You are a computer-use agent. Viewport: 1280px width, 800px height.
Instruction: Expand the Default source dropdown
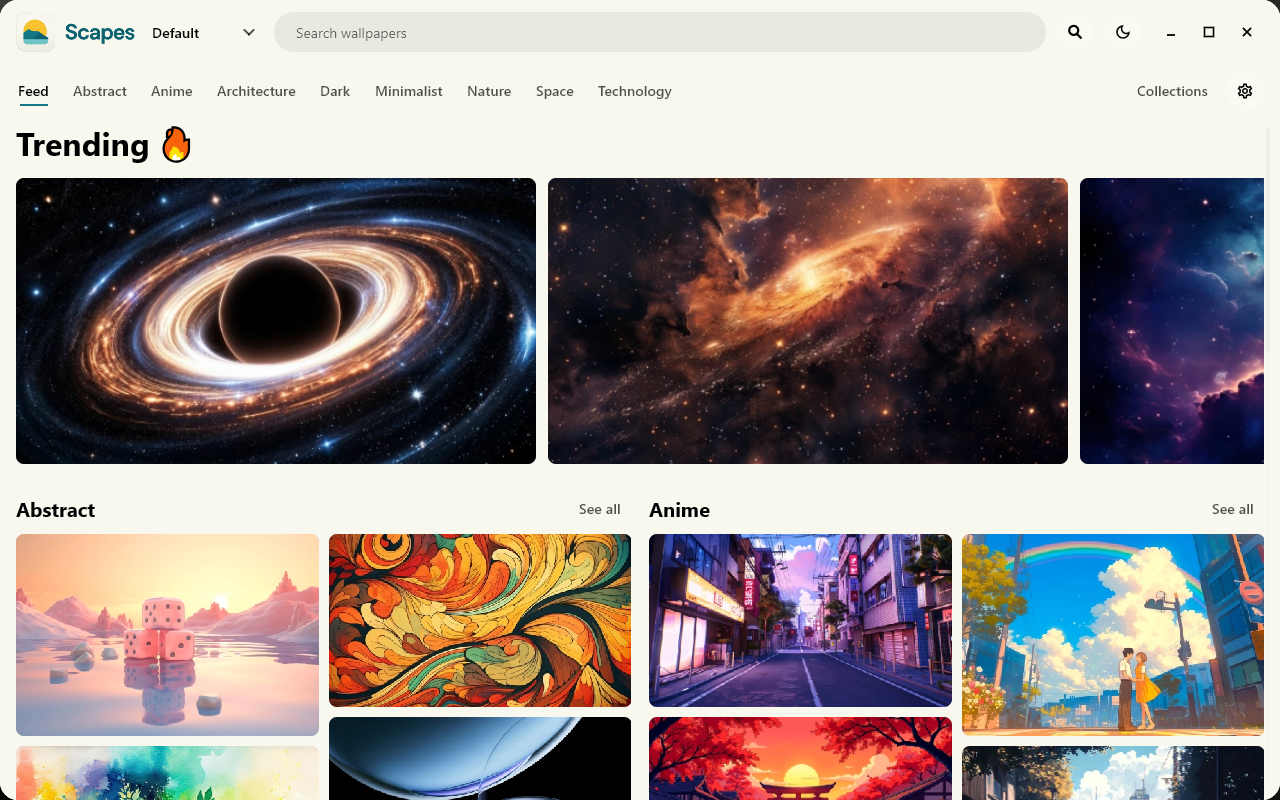coord(204,33)
